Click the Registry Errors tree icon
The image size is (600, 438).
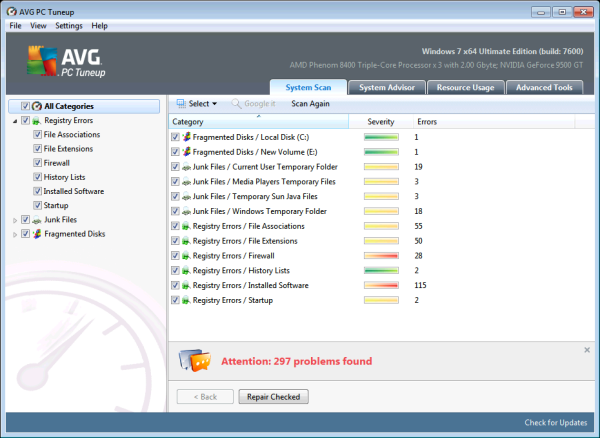[x=37, y=120]
